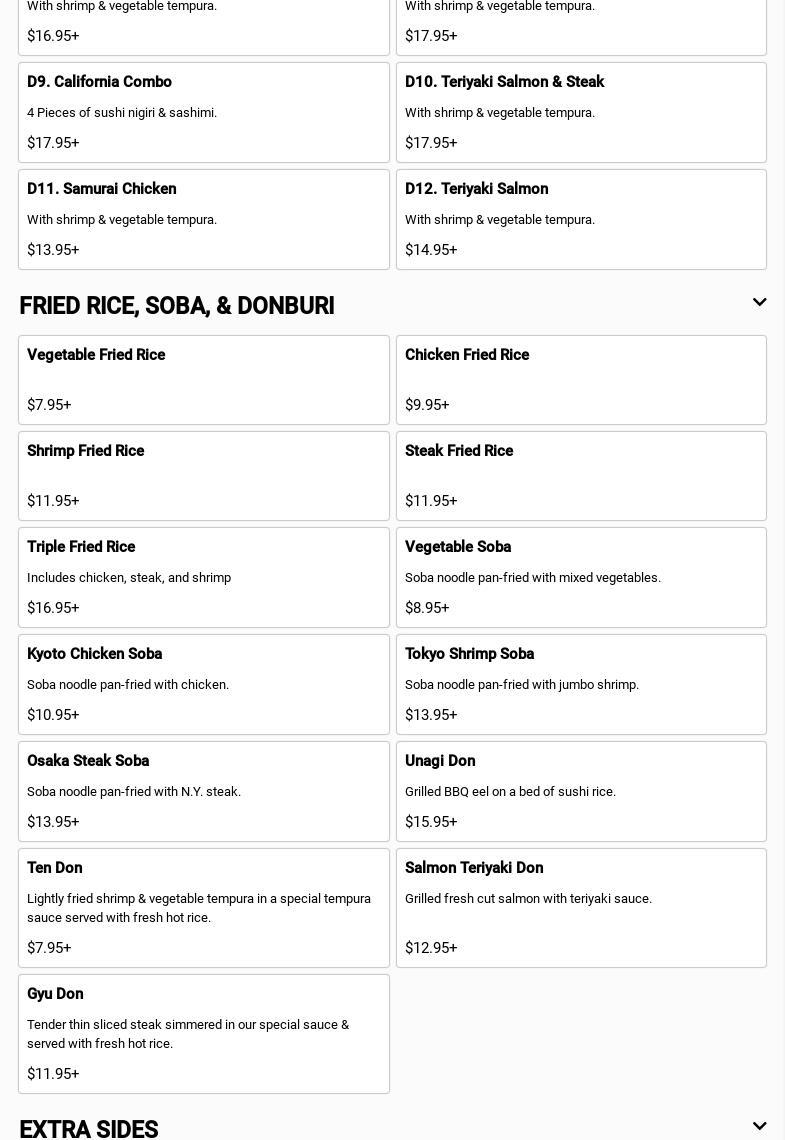Open the D12. Teriyaki Salmon card
This screenshot has height=1140, width=785.
tap(581, 219)
